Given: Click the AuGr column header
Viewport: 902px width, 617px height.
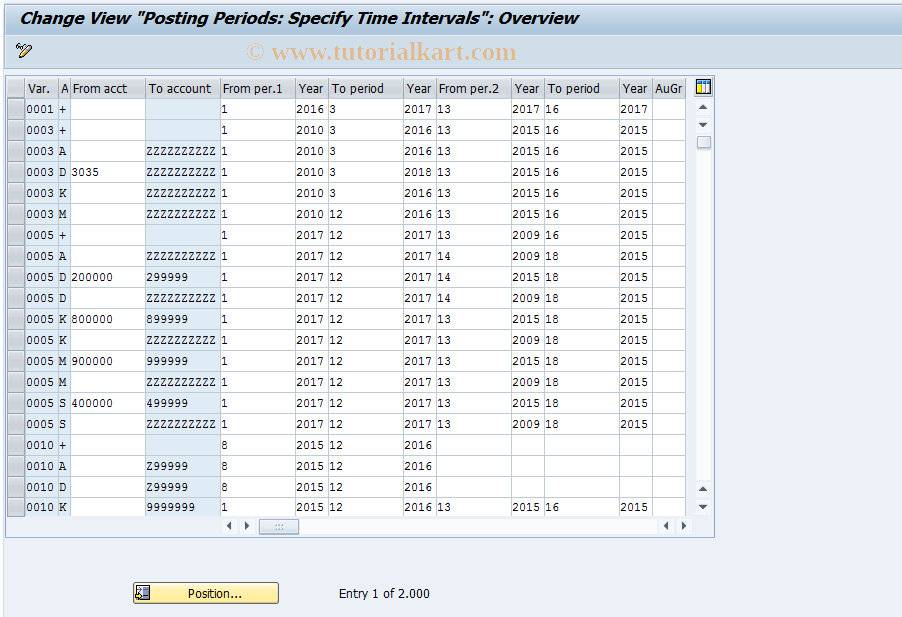Looking at the screenshot, I should [x=667, y=88].
